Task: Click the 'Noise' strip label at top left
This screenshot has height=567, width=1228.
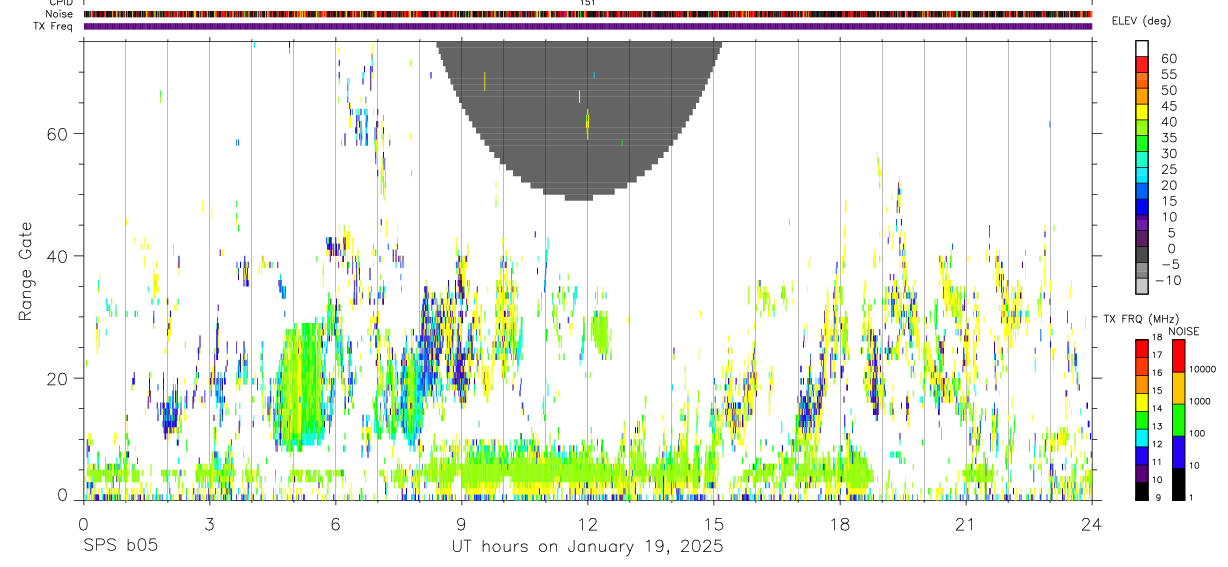Action: [x=59, y=14]
